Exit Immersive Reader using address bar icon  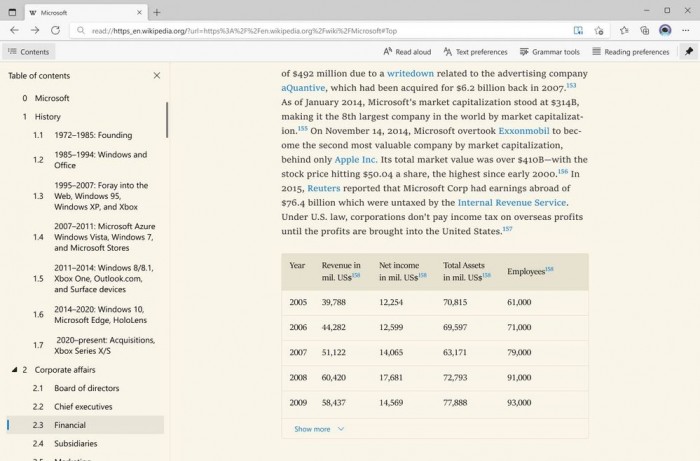tap(579, 30)
